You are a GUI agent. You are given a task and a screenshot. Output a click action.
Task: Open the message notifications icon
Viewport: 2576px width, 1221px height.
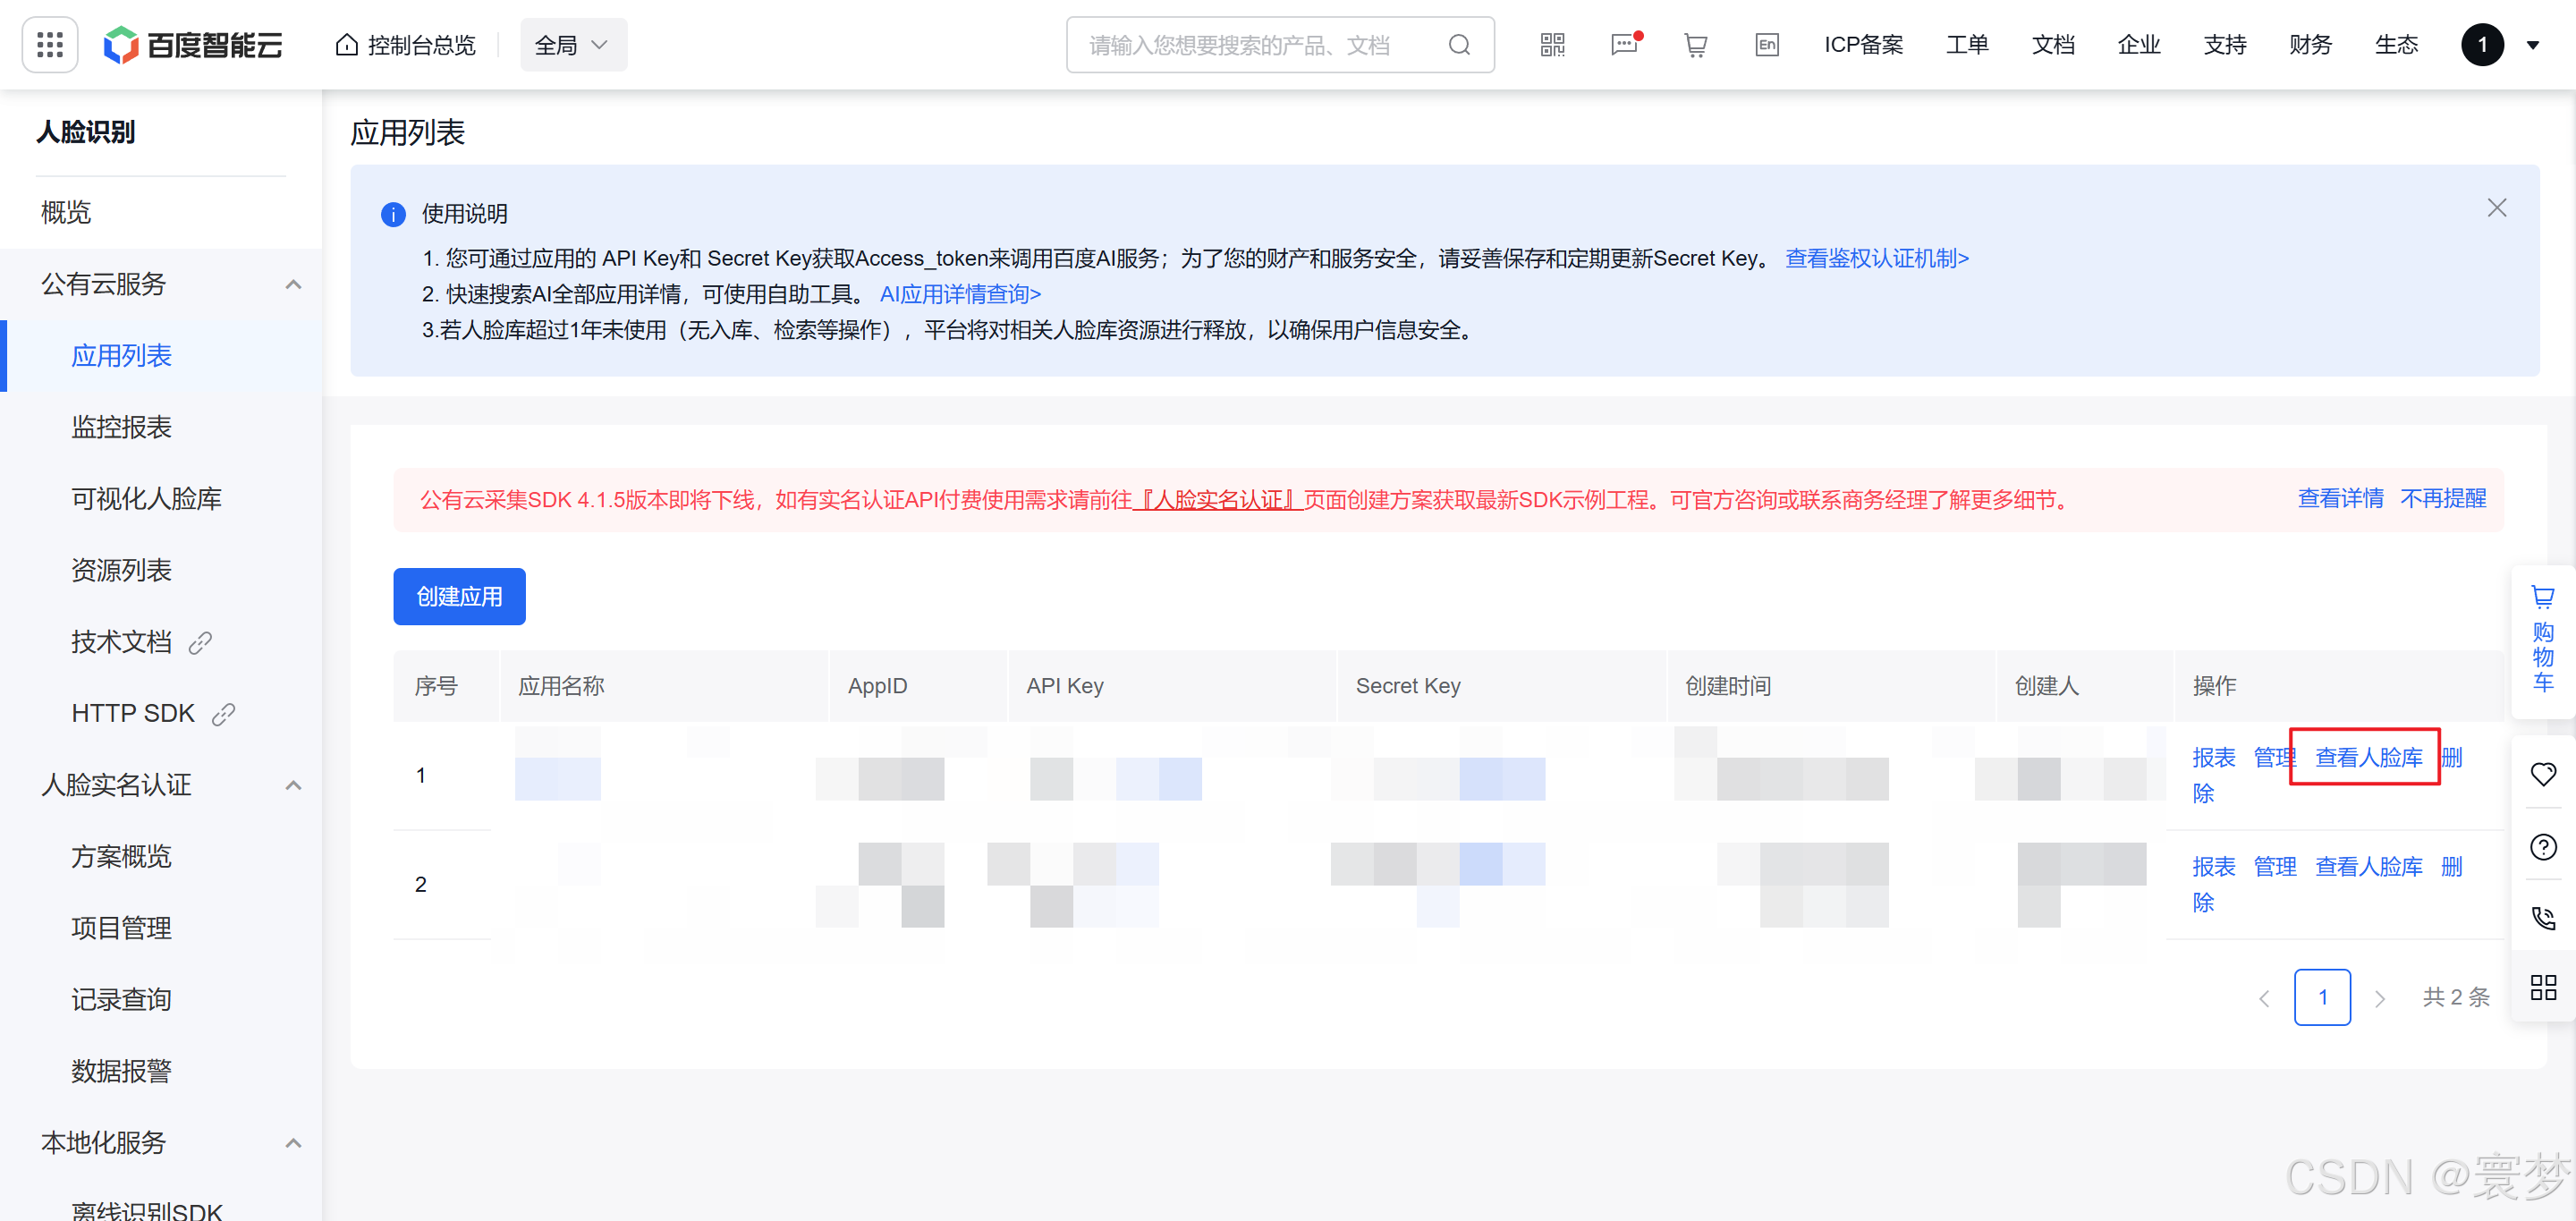1624,45
